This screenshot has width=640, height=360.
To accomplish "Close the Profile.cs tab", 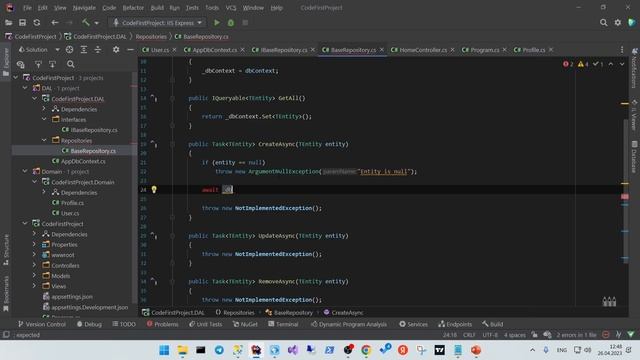I will click(551, 50).
